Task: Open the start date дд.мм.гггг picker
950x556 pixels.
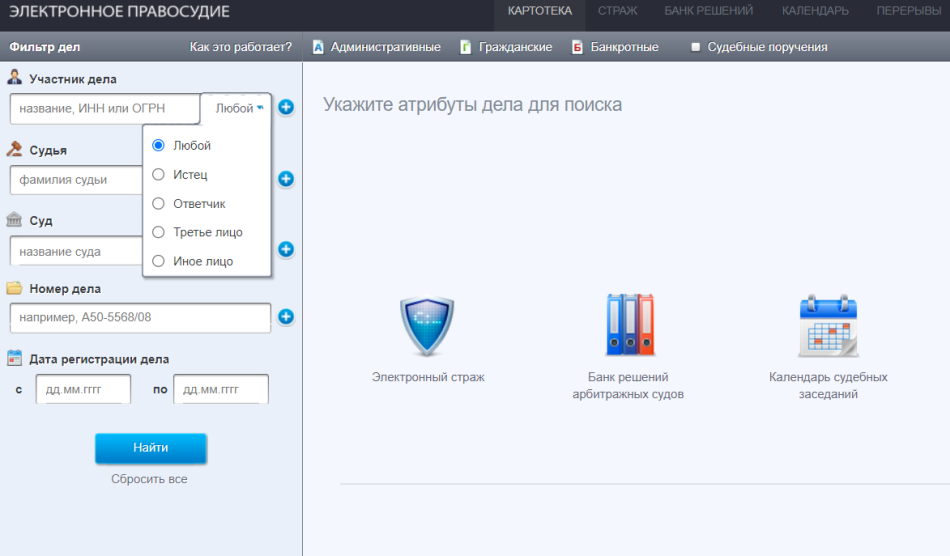Action: [x=83, y=389]
